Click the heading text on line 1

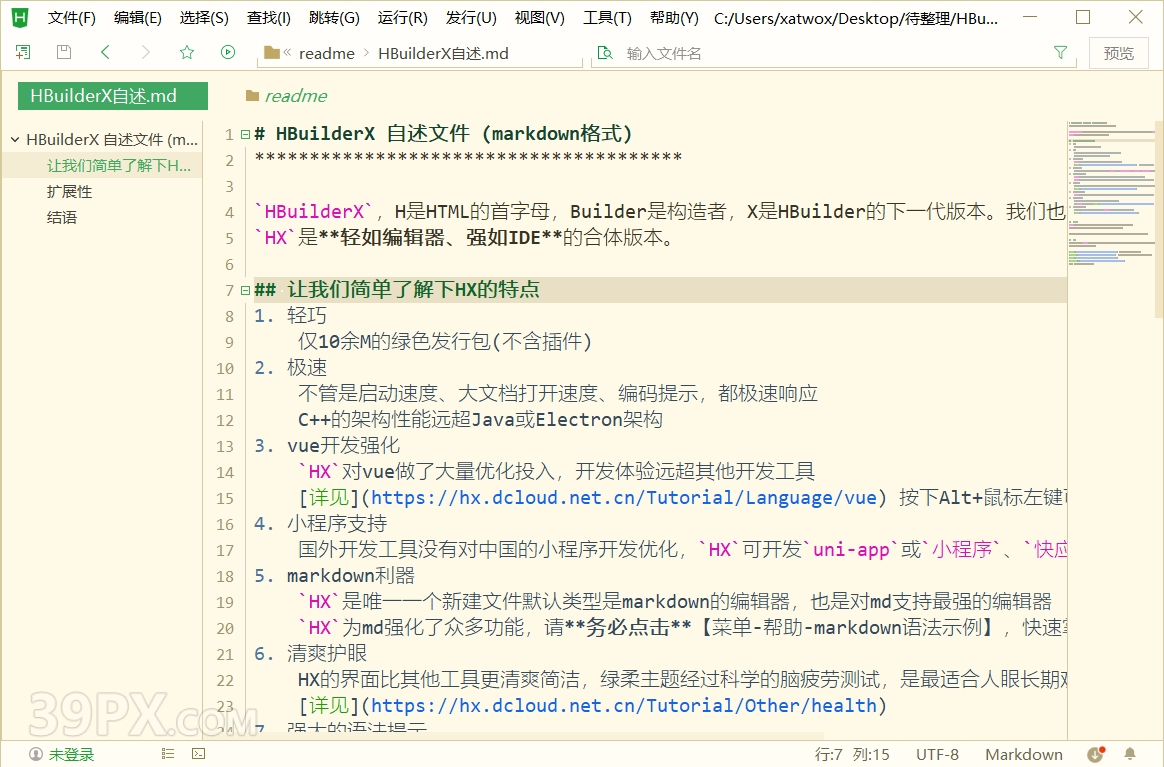point(443,134)
